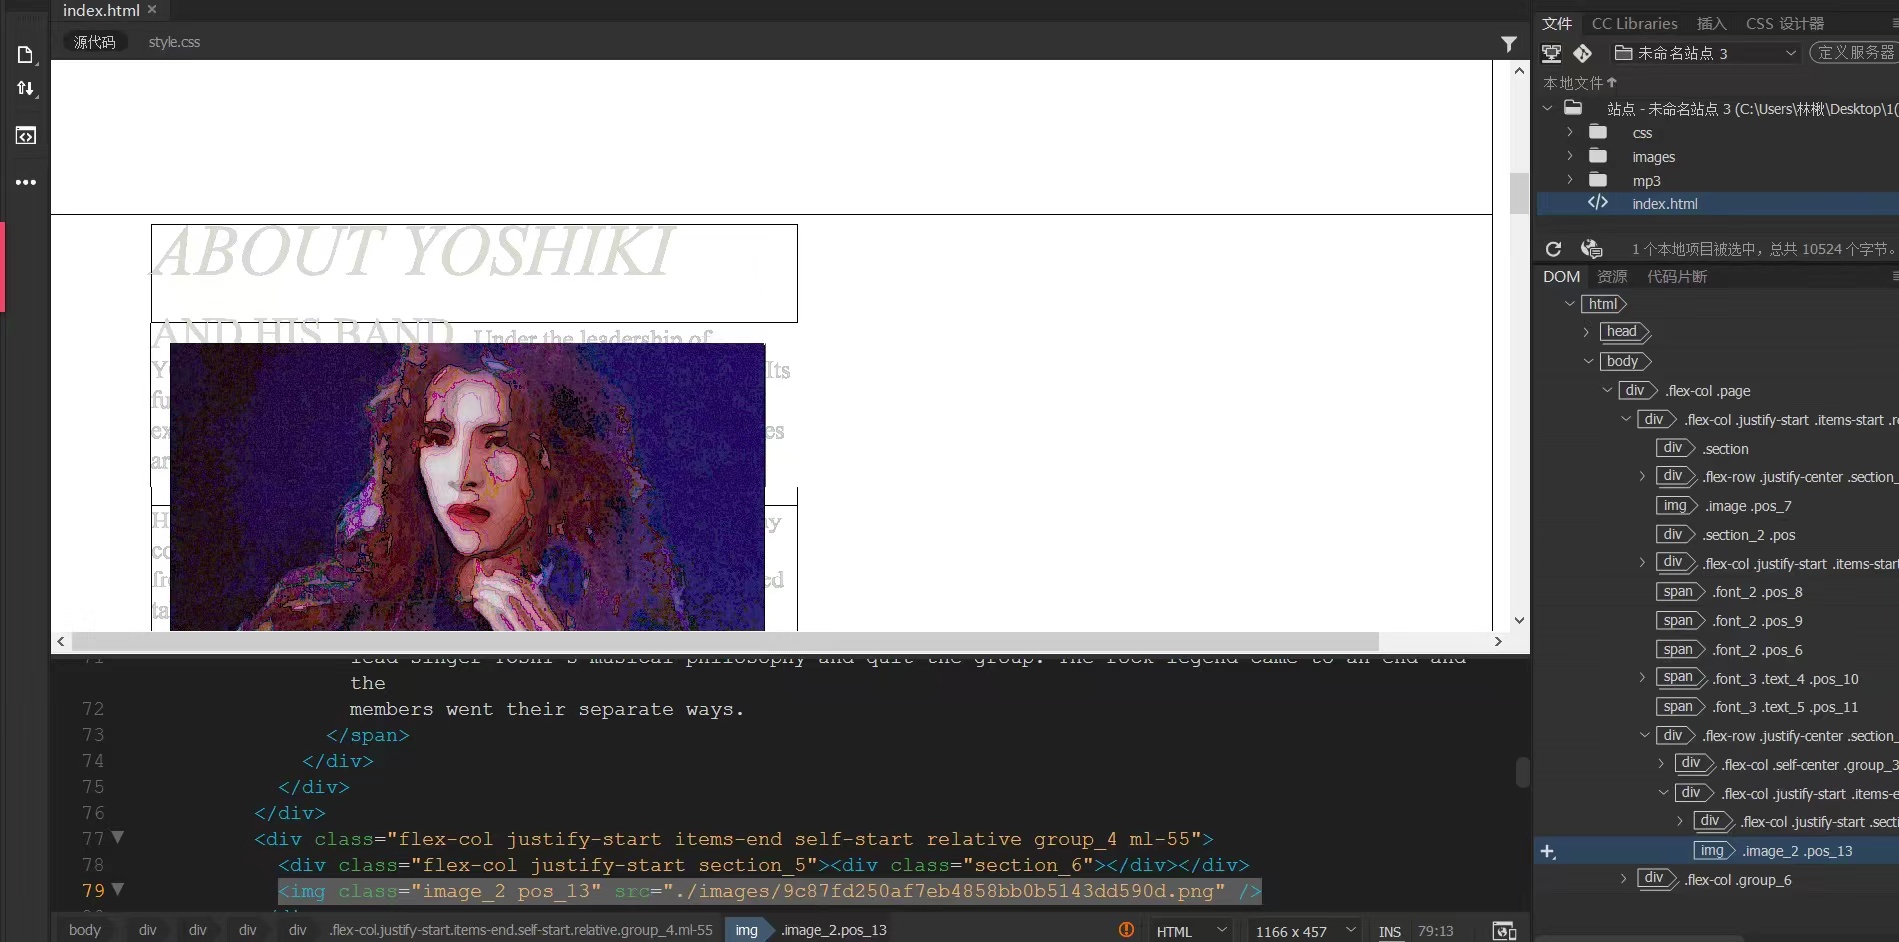Click the 79:13 cursor position indicator
Viewport: 1899px width, 942px height.
[x=1435, y=931]
